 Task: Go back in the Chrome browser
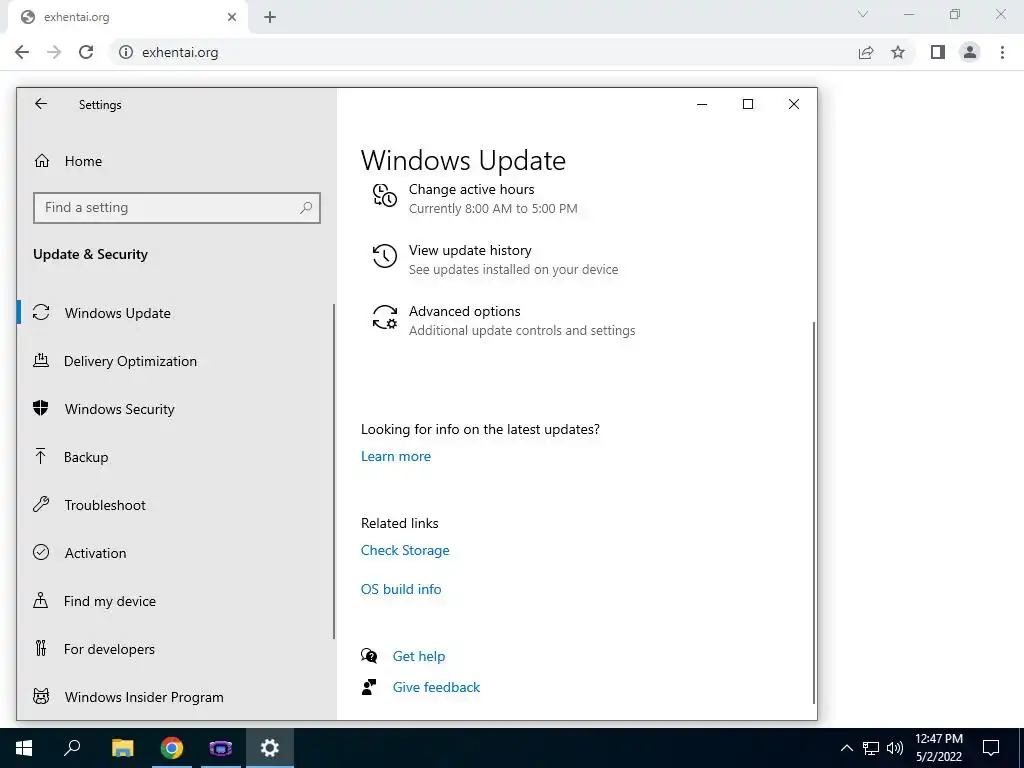pyautogui.click(x=22, y=52)
